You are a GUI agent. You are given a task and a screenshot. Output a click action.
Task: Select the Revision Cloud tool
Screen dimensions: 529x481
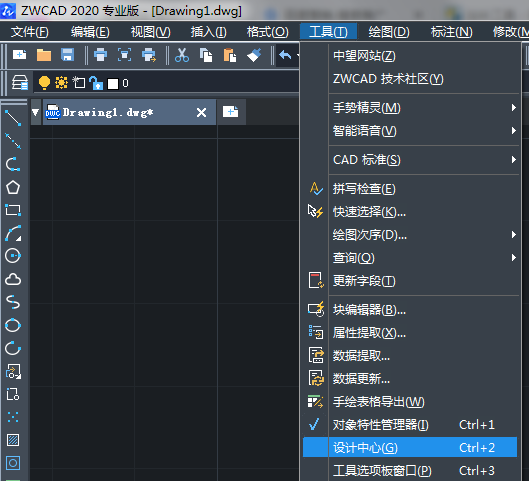click(13, 279)
